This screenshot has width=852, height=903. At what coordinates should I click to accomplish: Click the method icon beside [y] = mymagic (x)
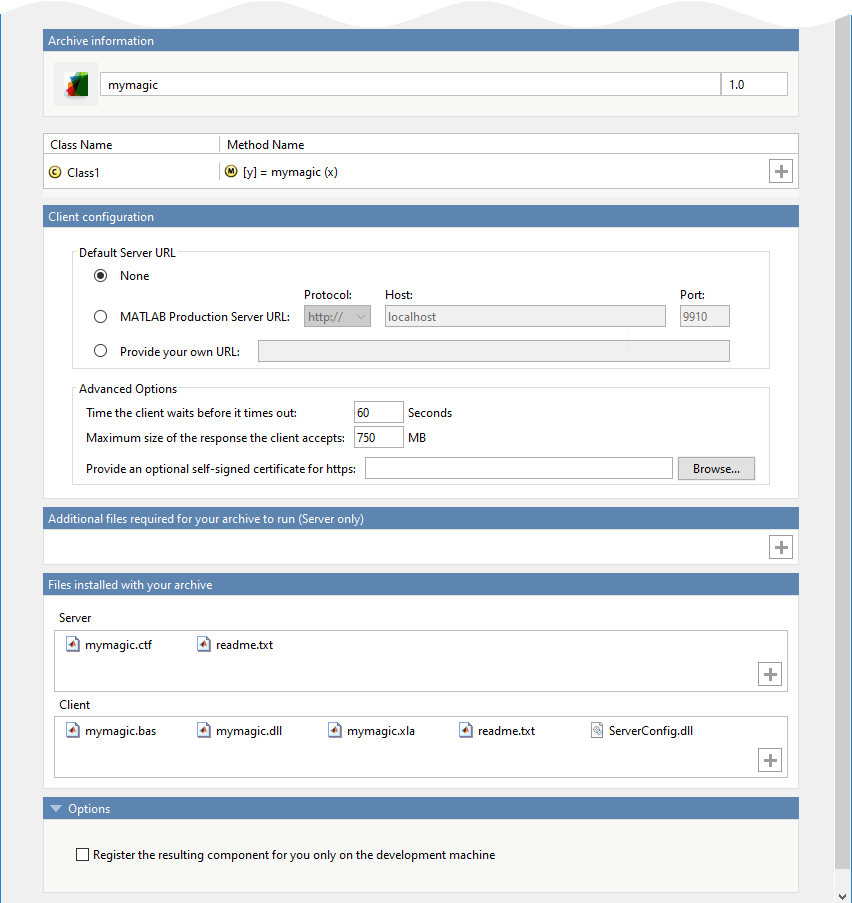231,171
